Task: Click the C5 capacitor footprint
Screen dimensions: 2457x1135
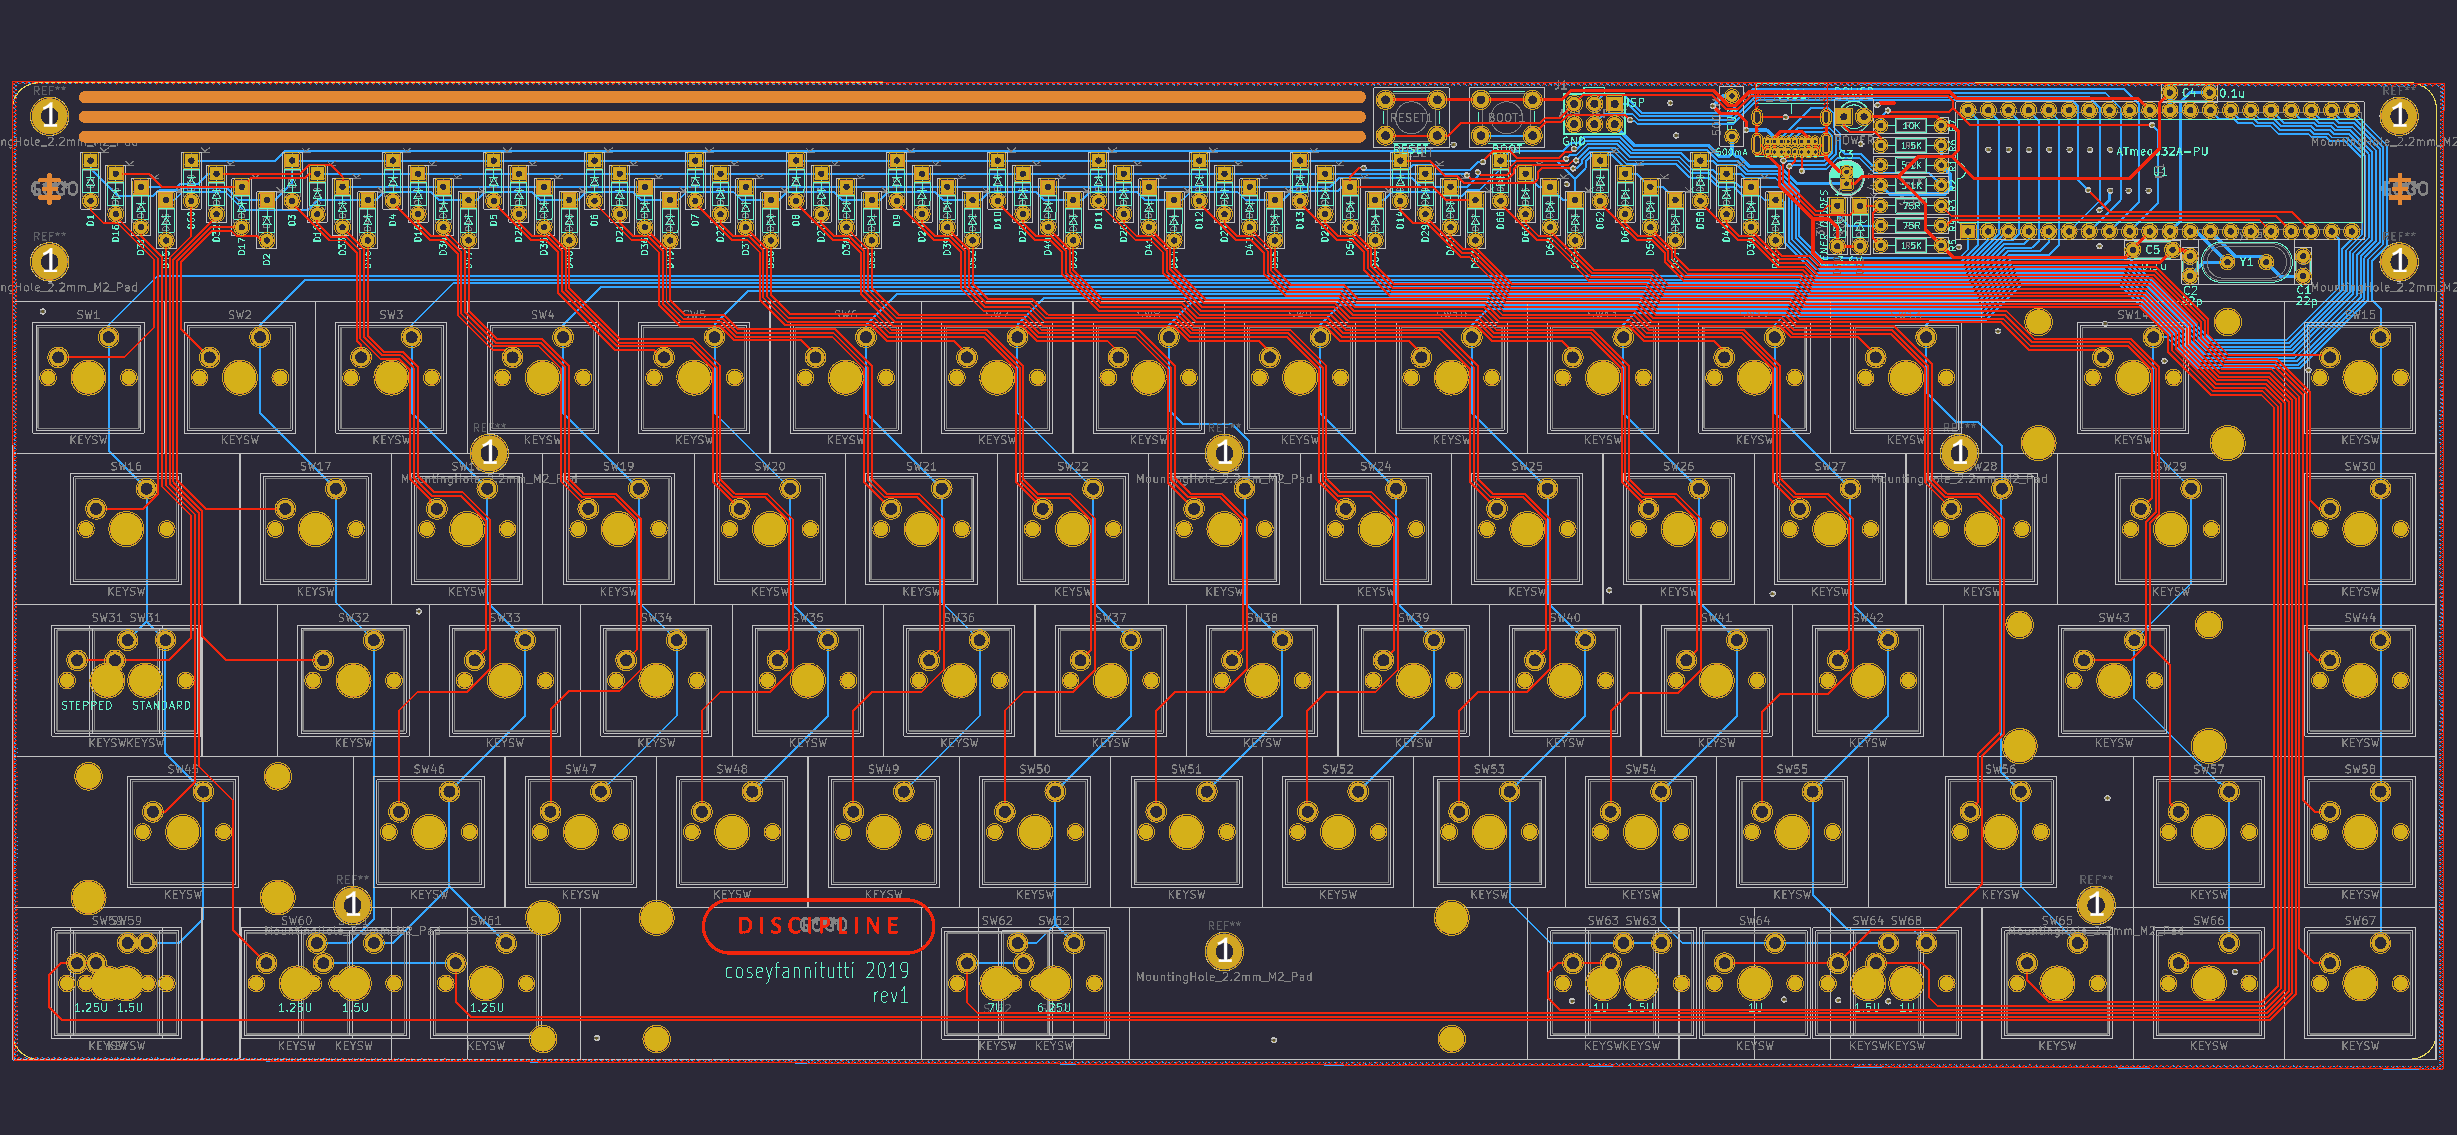Action: click(x=2152, y=250)
